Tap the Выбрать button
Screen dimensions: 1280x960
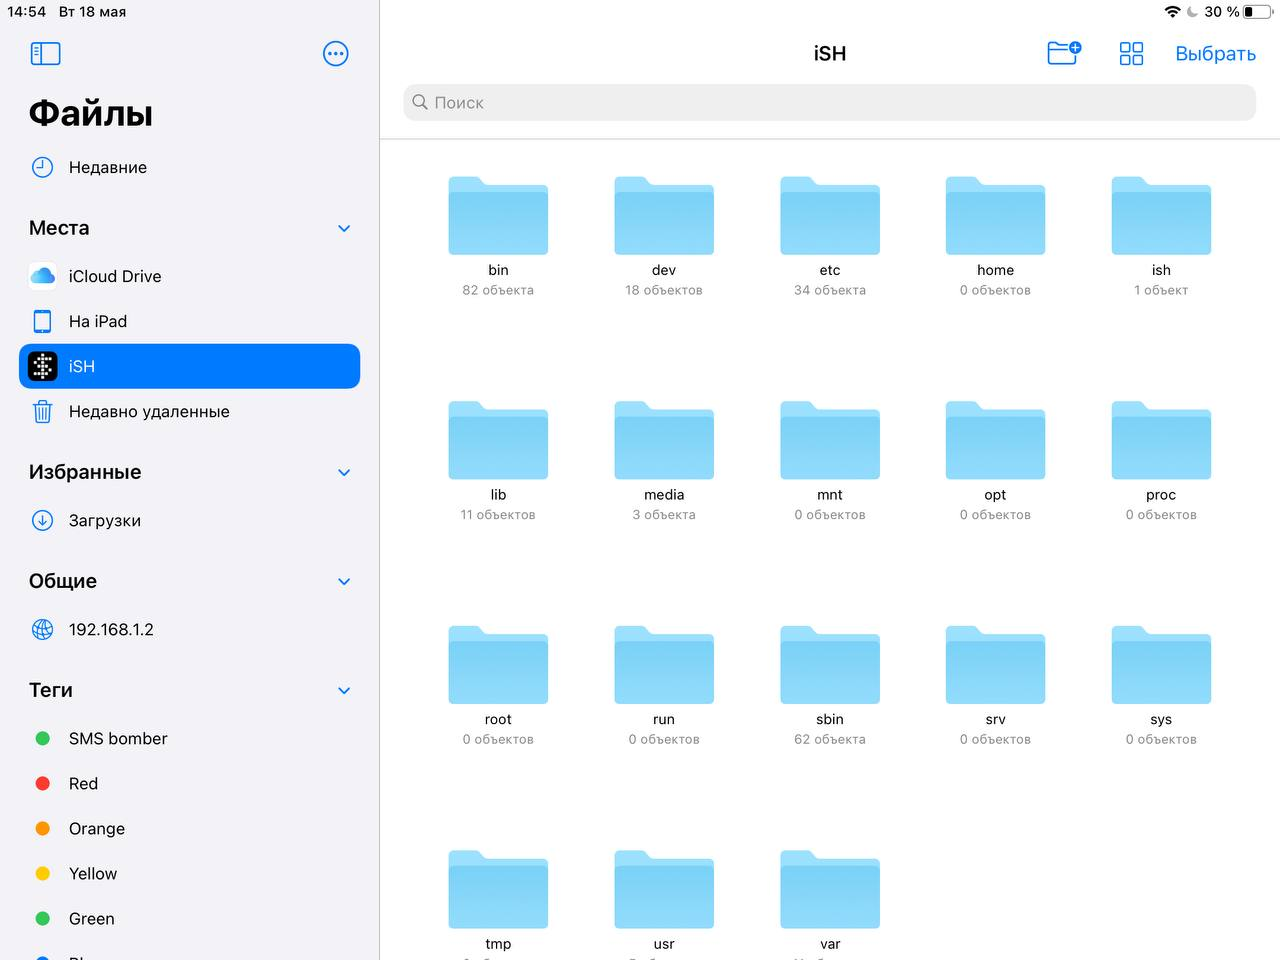[x=1215, y=54]
